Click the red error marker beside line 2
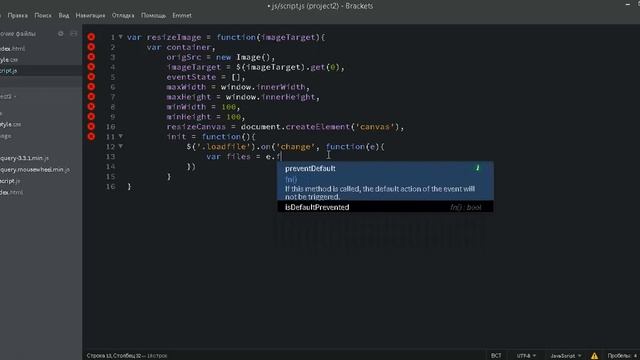 pyautogui.click(x=91, y=47)
